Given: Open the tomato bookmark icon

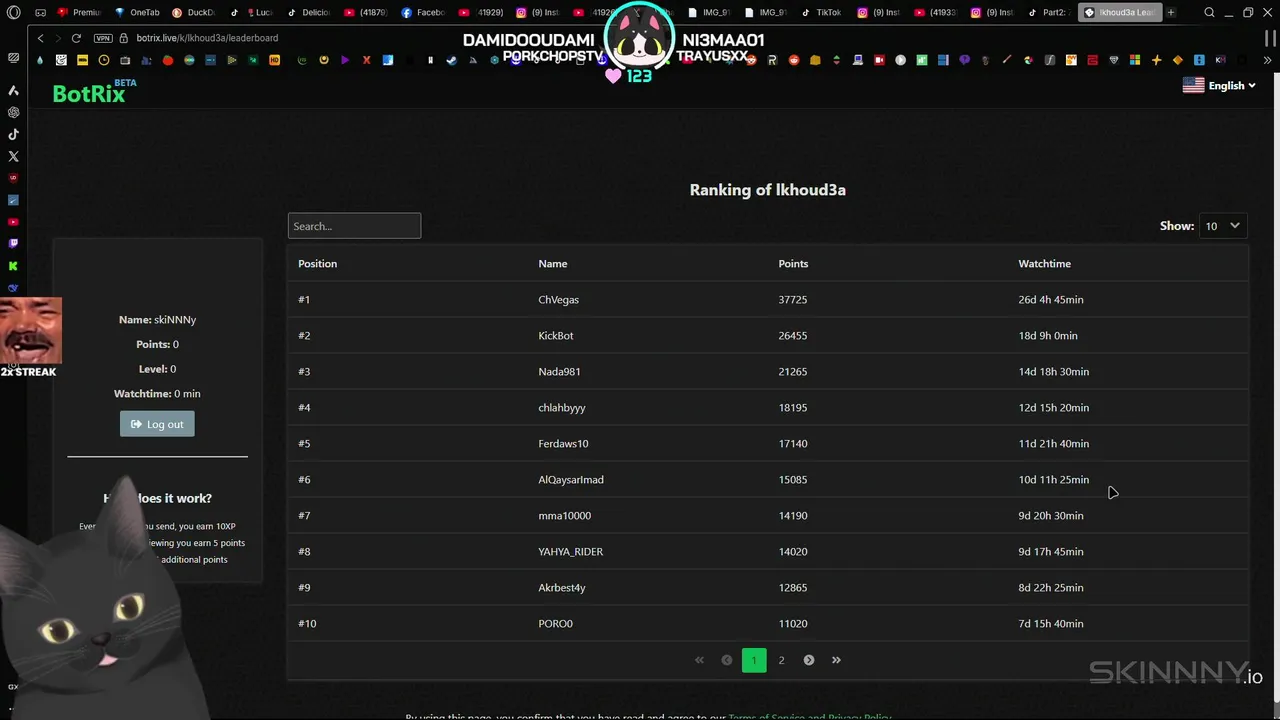Looking at the screenshot, I should click(x=168, y=60).
